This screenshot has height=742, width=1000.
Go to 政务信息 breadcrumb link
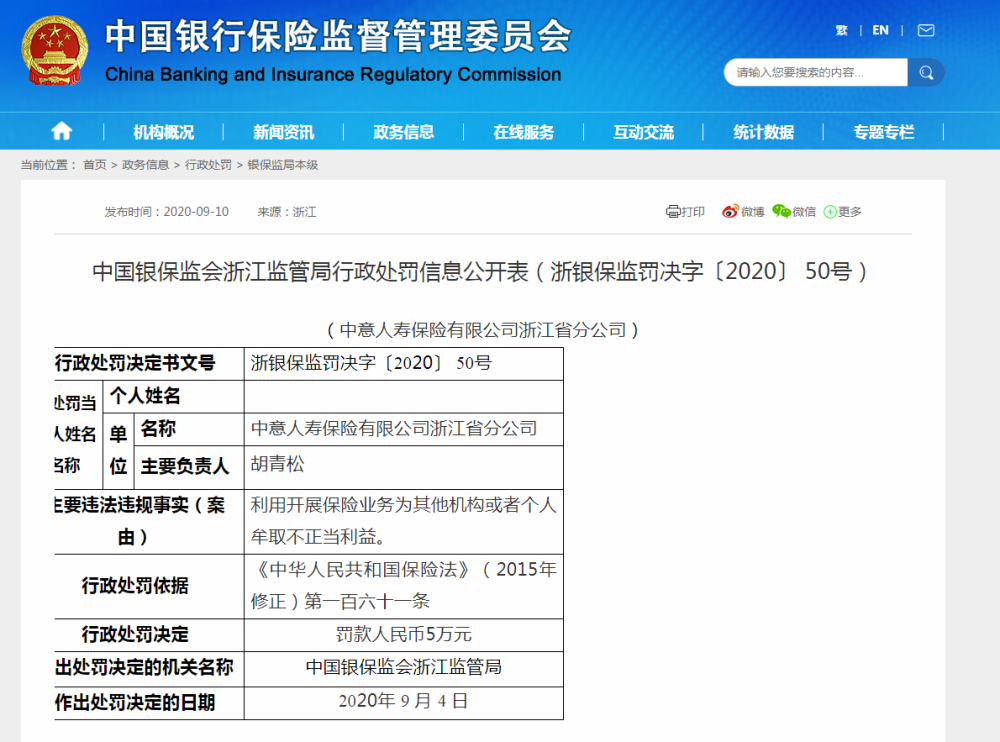(x=145, y=165)
